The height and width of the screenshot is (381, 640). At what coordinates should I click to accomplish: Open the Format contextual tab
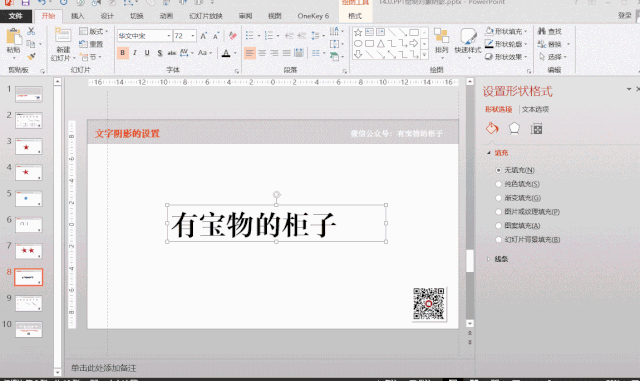click(x=355, y=16)
